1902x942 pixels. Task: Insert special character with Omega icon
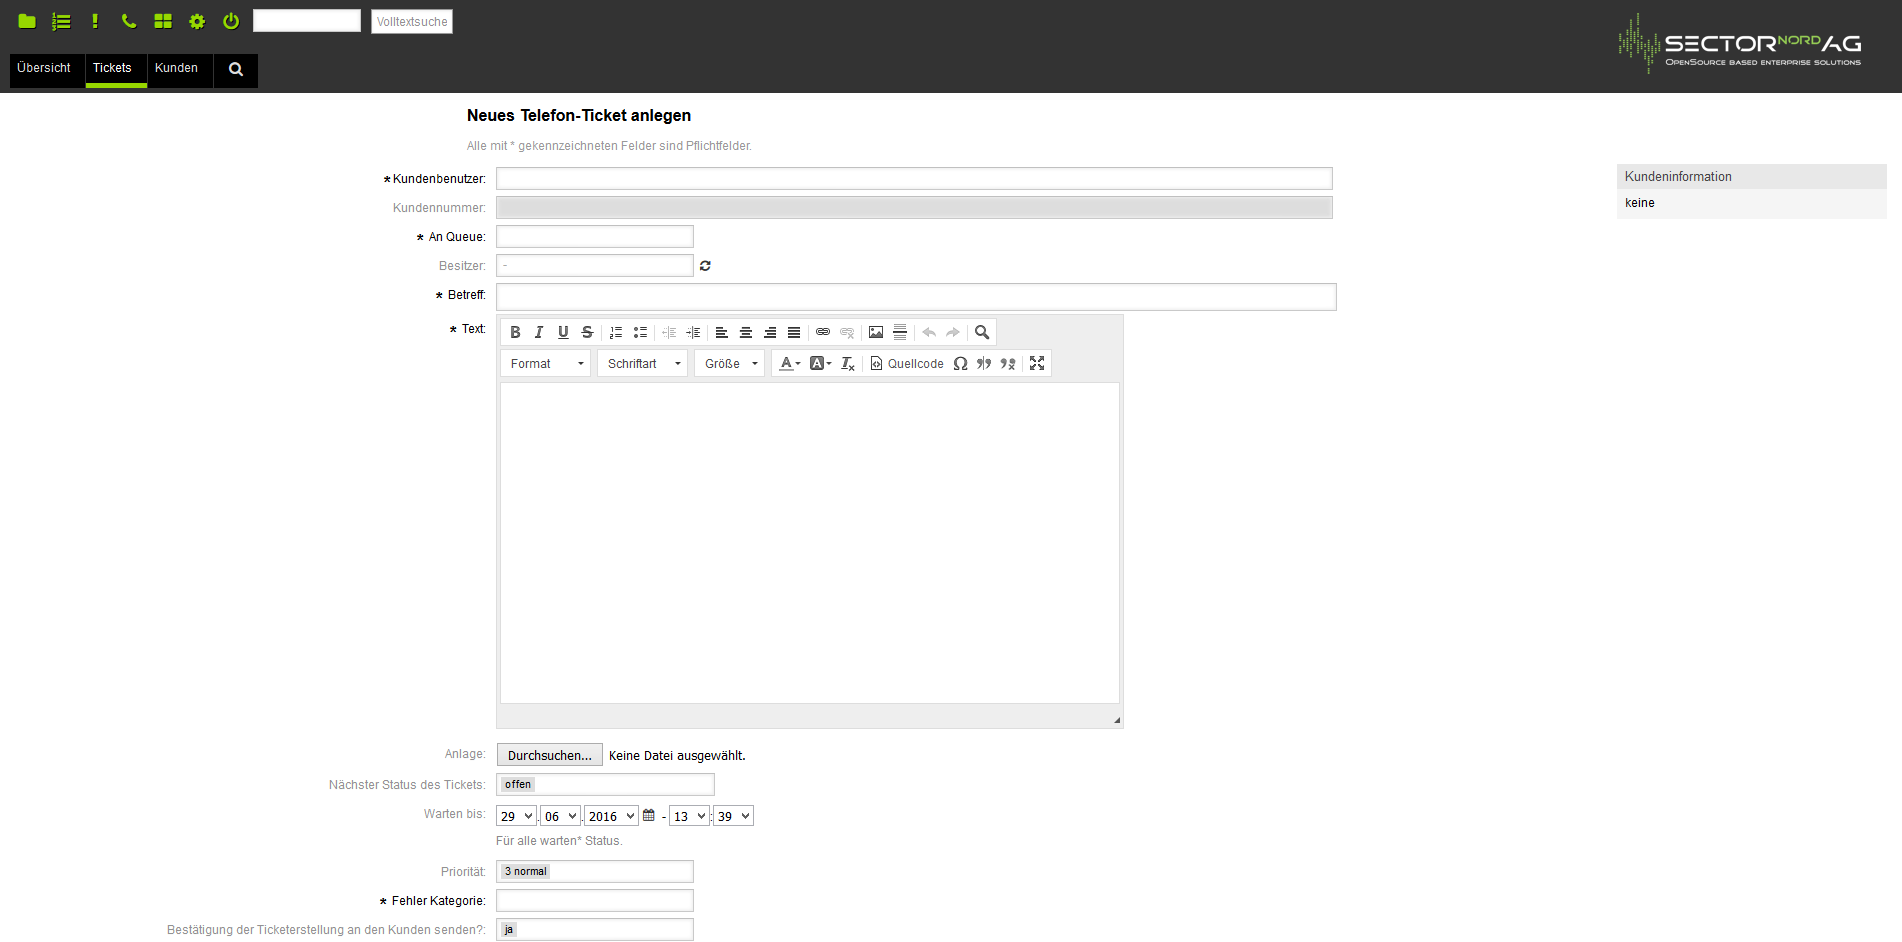(960, 364)
